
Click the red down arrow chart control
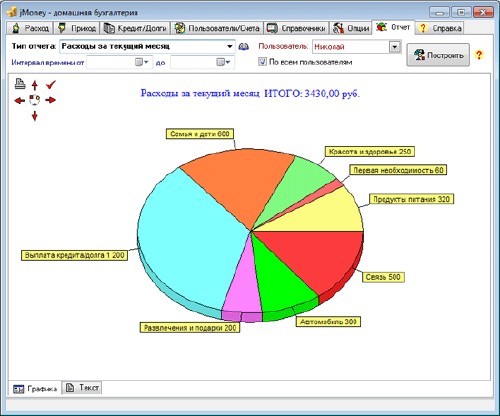[x=35, y=116]
